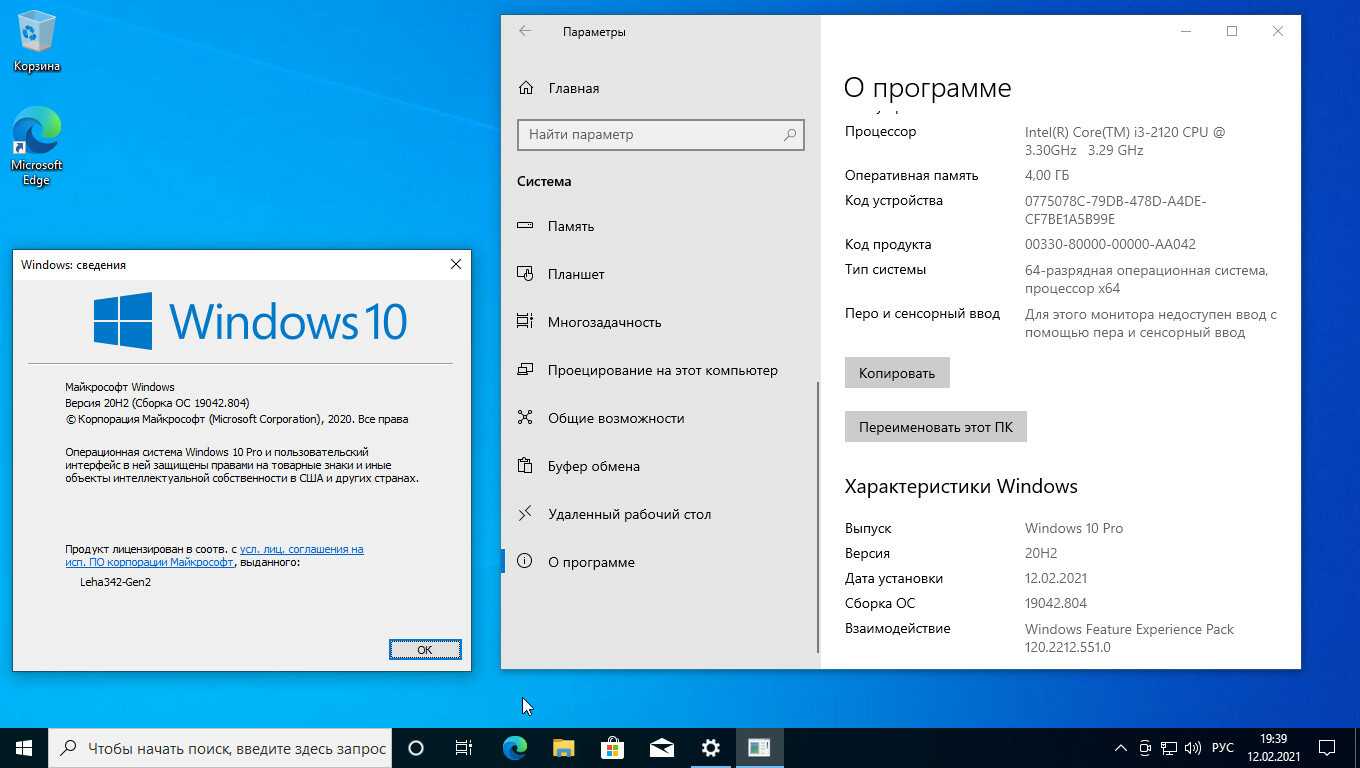The width and height of the screenshot is (1360, 768).
Task: Open the Mail app on taskbar
Action: (x=661, y=747)
